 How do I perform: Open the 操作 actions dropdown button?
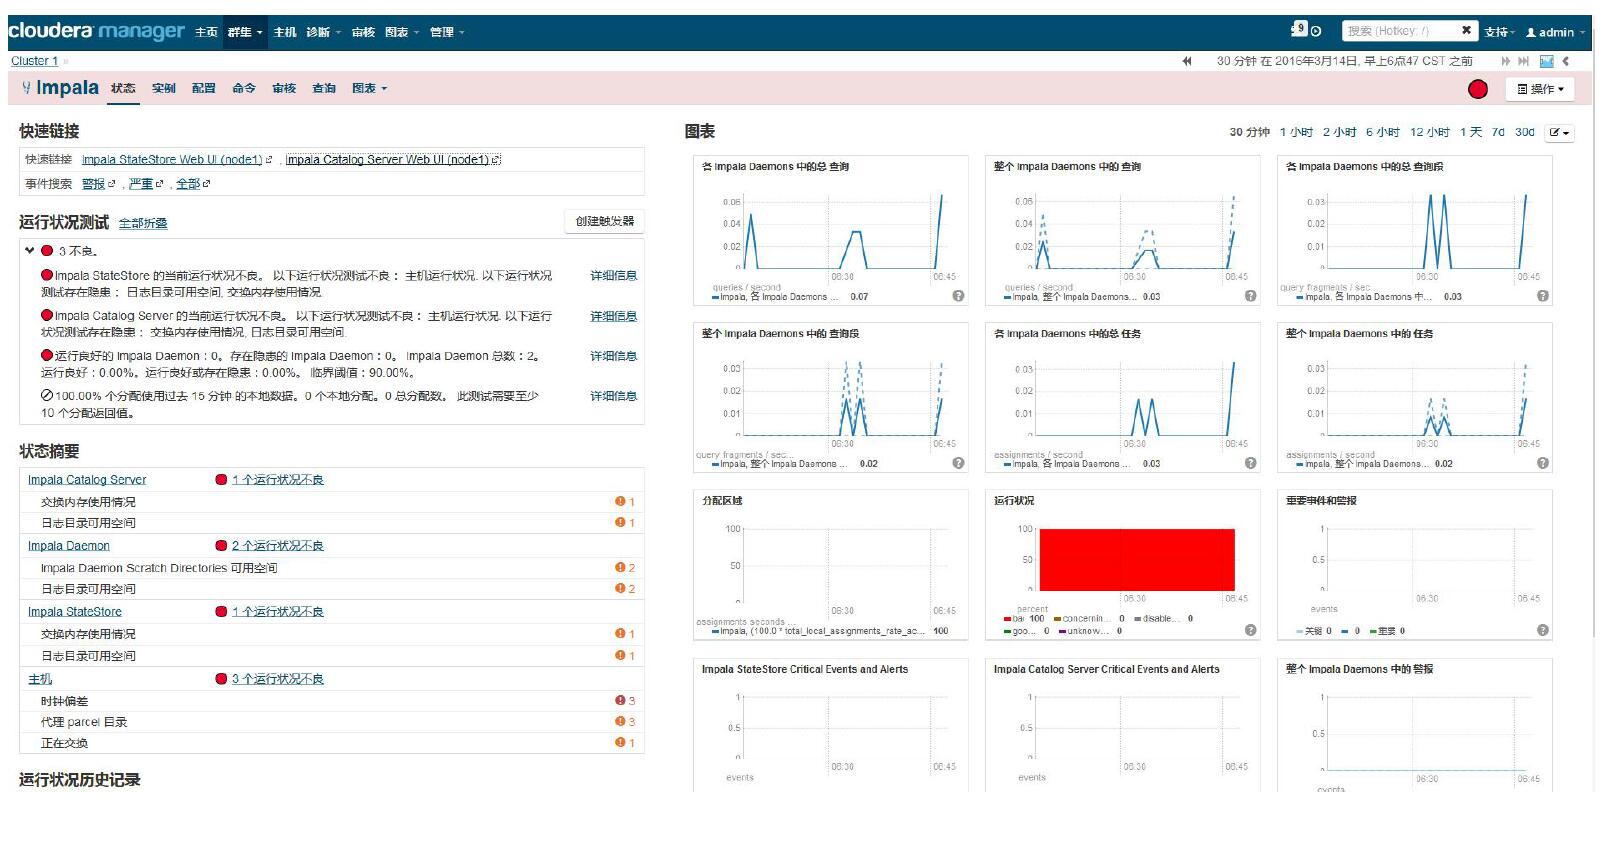pos(1540,89)
